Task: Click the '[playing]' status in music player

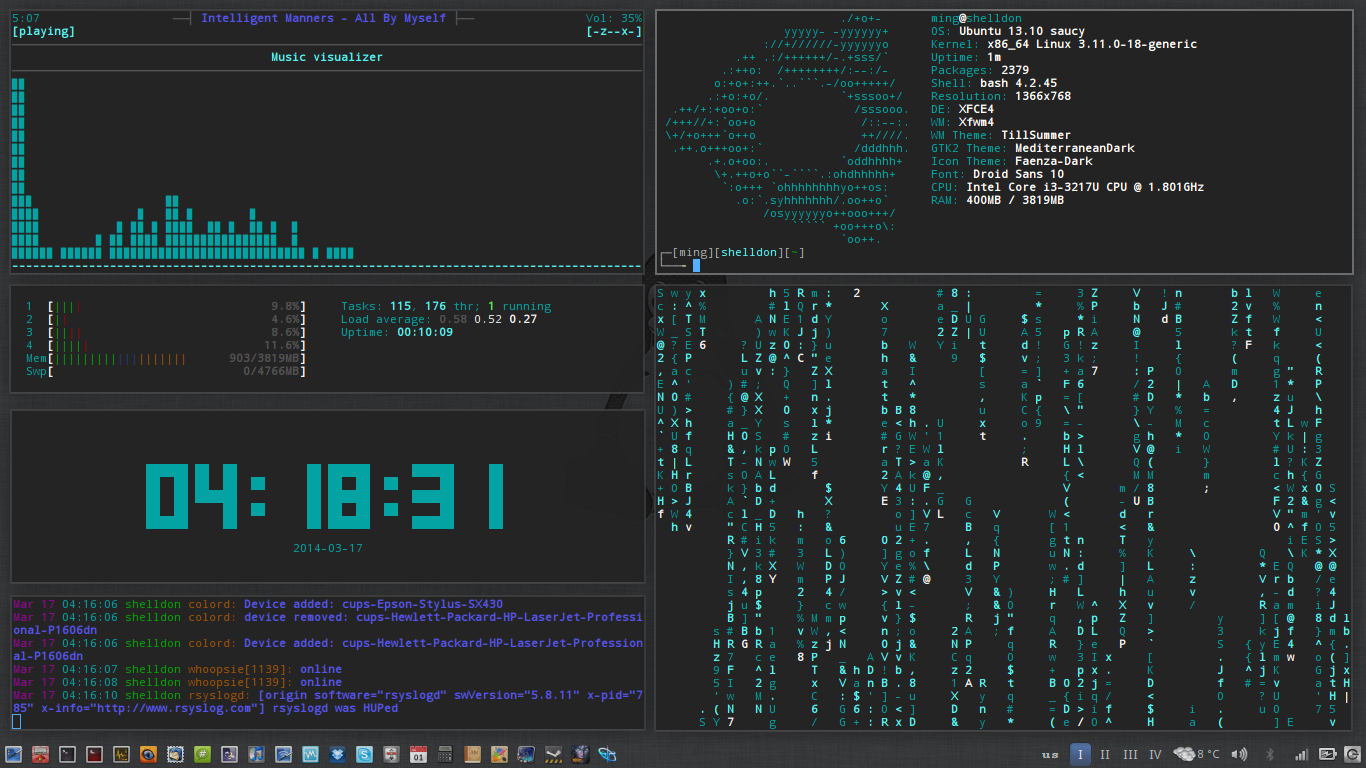Action: tap(43, 31)
